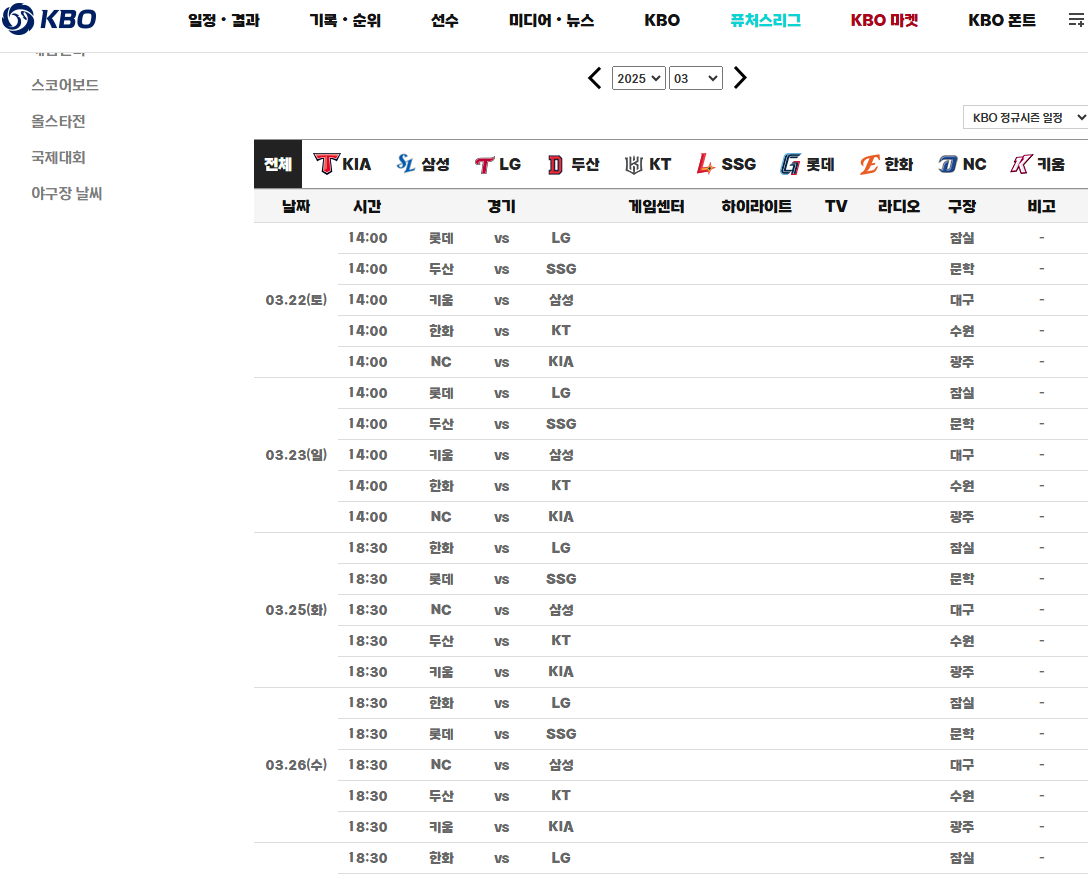
Task: Select the 두산 team filter logo
Action: [x=572, y=163]
